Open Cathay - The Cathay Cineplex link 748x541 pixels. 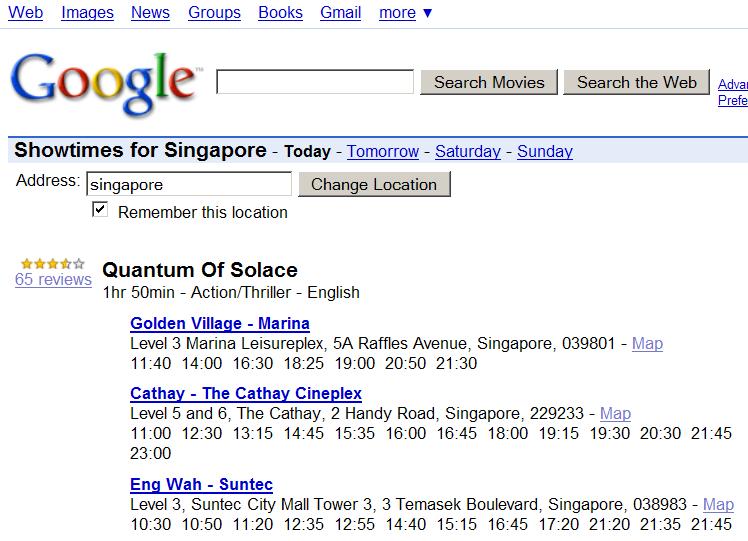pos(246,394)
